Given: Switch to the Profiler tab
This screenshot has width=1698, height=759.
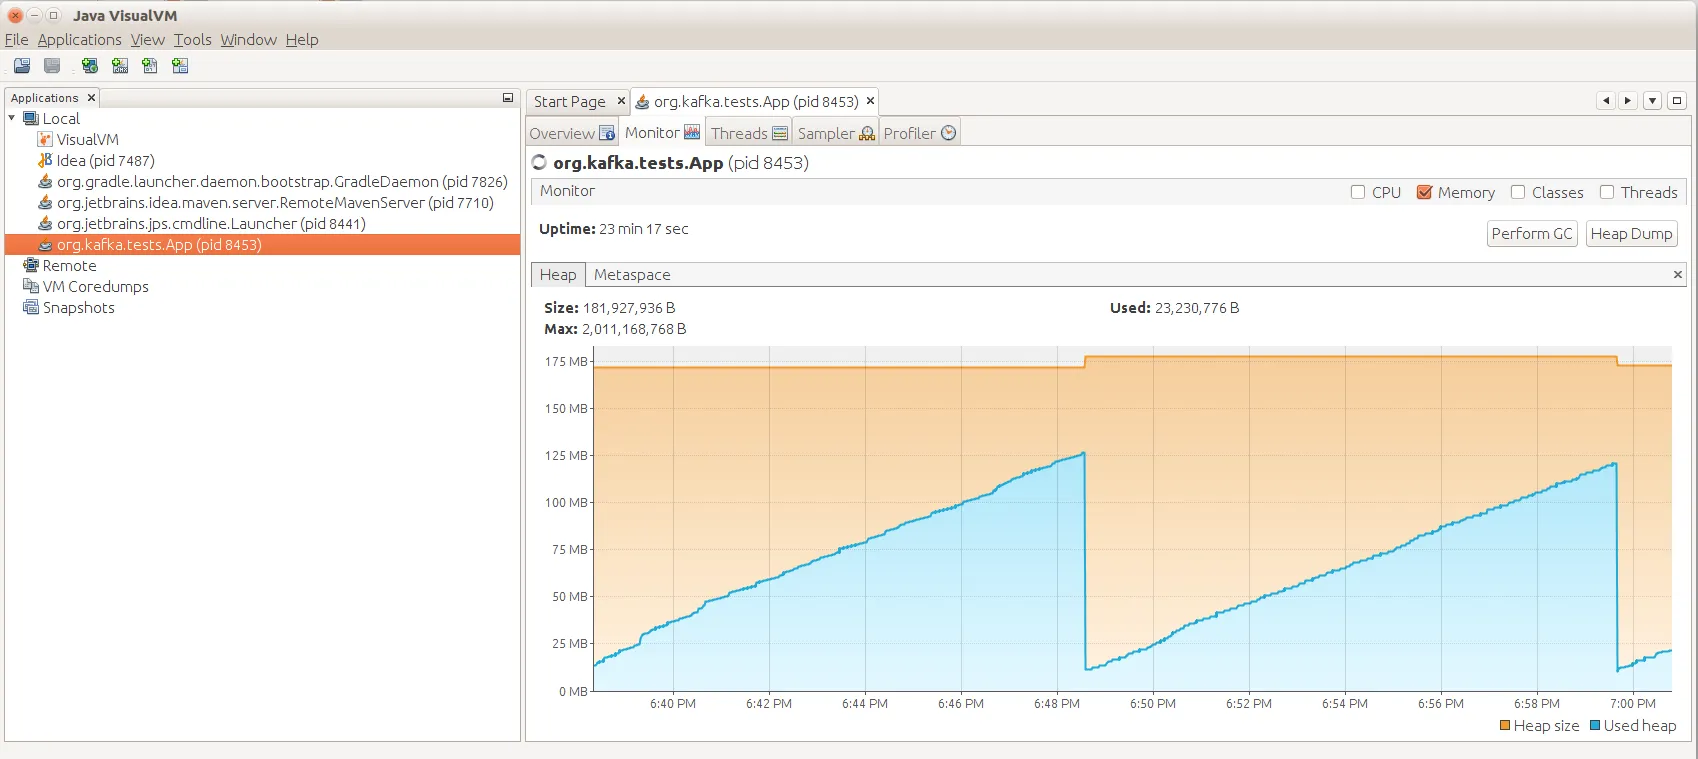Looking at the screenshot, I should pyautogui.click(x=920, y=133).
